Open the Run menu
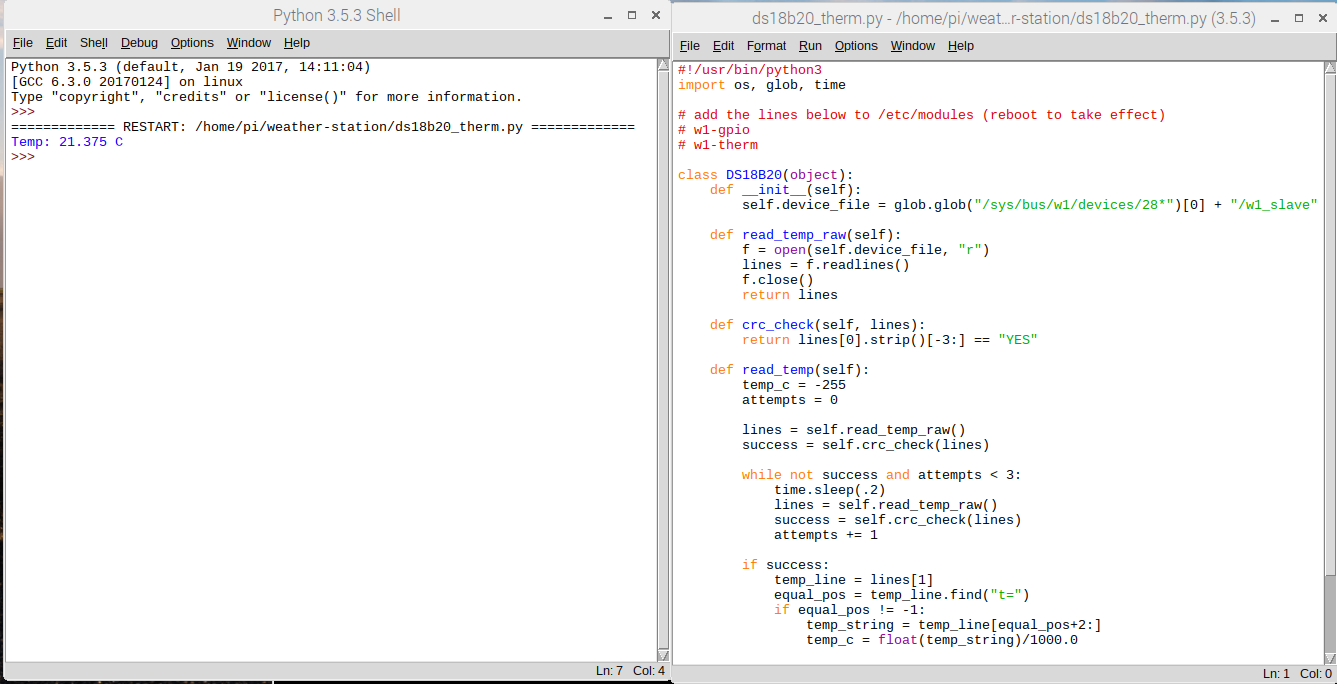Image resolution: width=1337 pixels, height=684 pixels. 811,46
